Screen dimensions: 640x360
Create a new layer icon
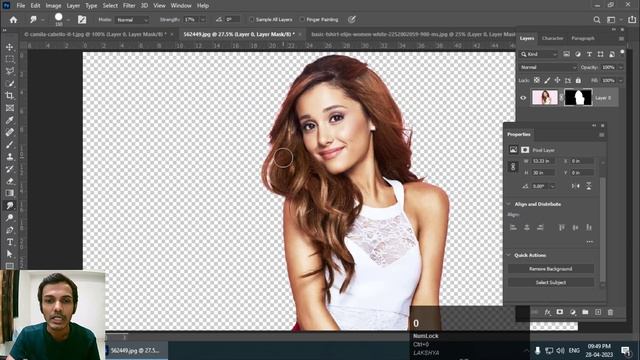pyautogui.click(x=598, y=312)
